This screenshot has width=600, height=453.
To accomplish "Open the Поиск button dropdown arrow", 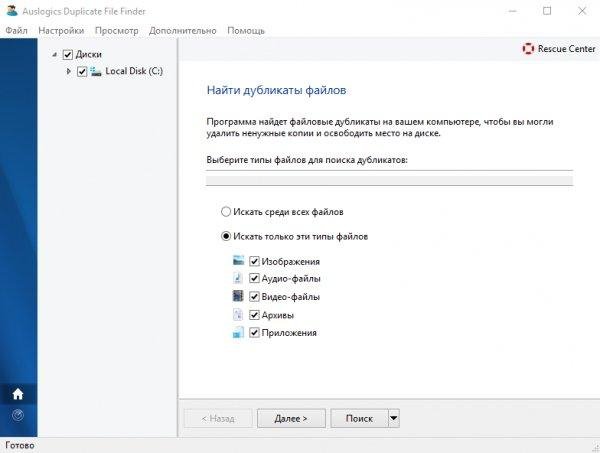I will pos(394,418).
